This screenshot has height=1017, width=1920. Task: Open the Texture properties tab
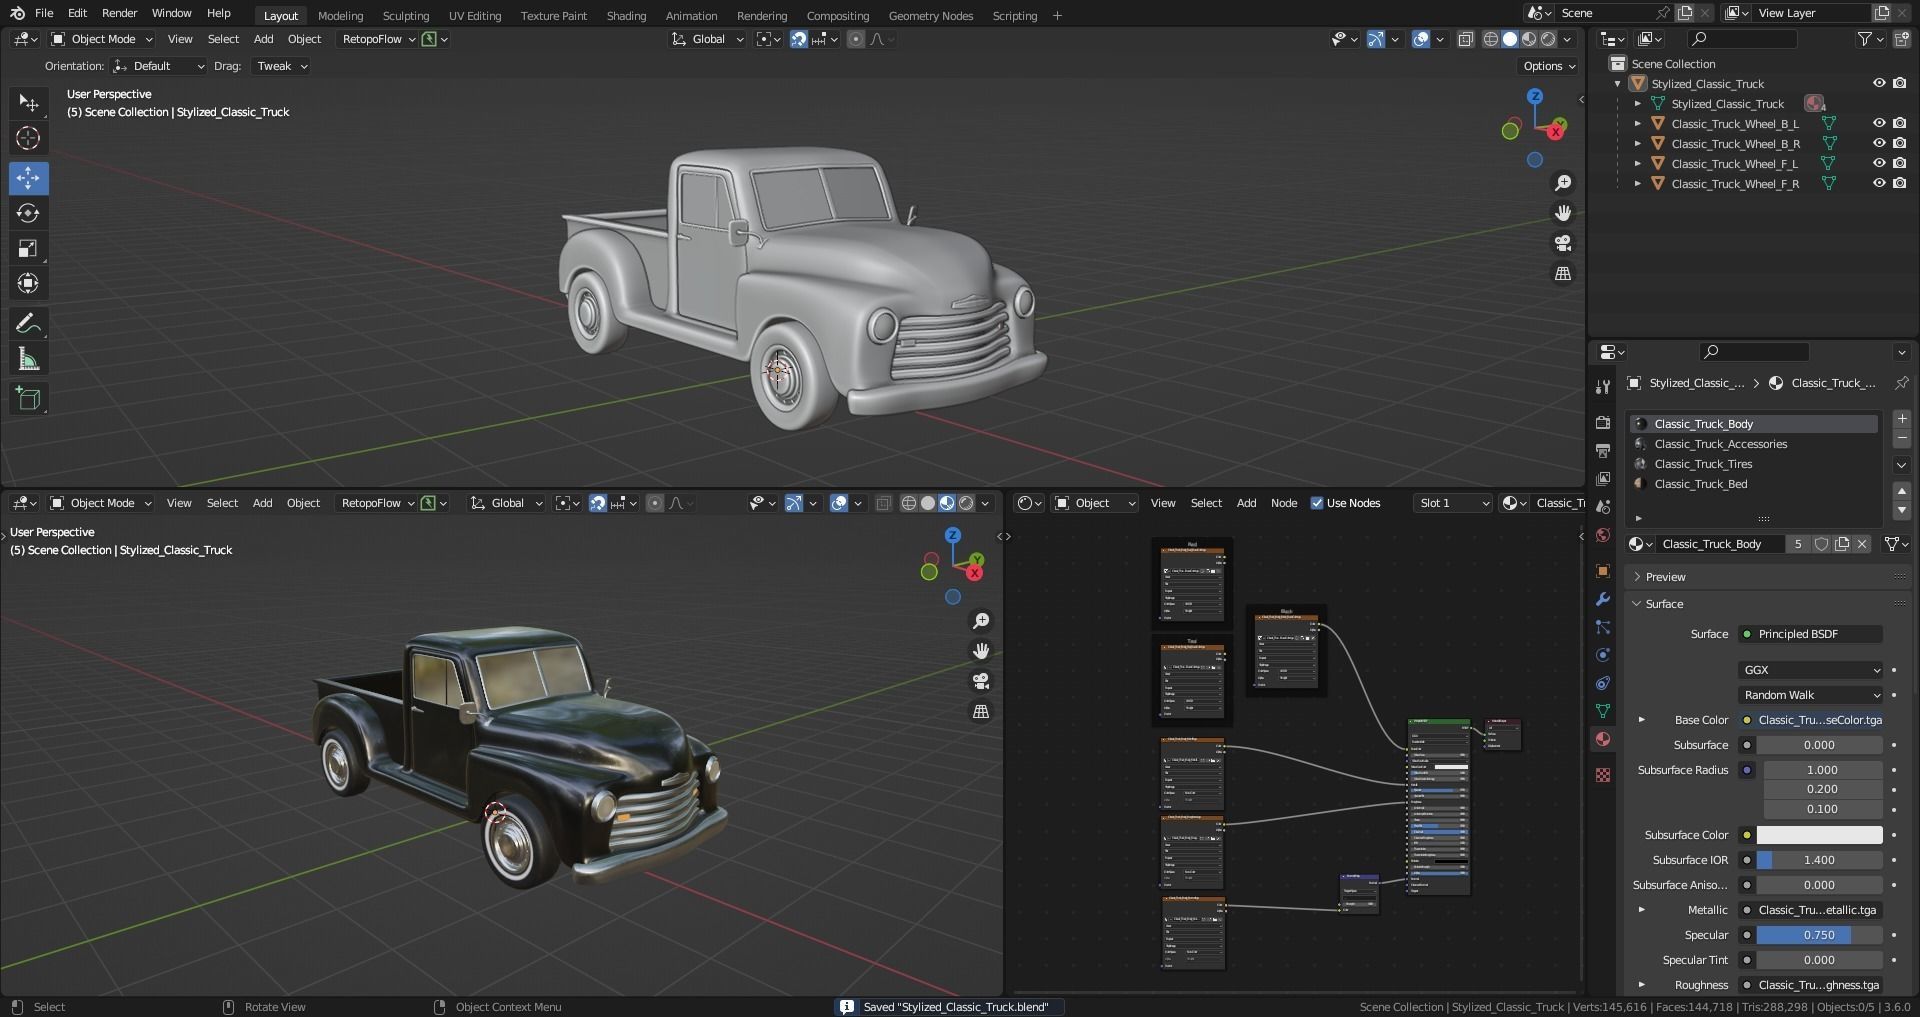pyautogui.click(x=1603, y=775)
